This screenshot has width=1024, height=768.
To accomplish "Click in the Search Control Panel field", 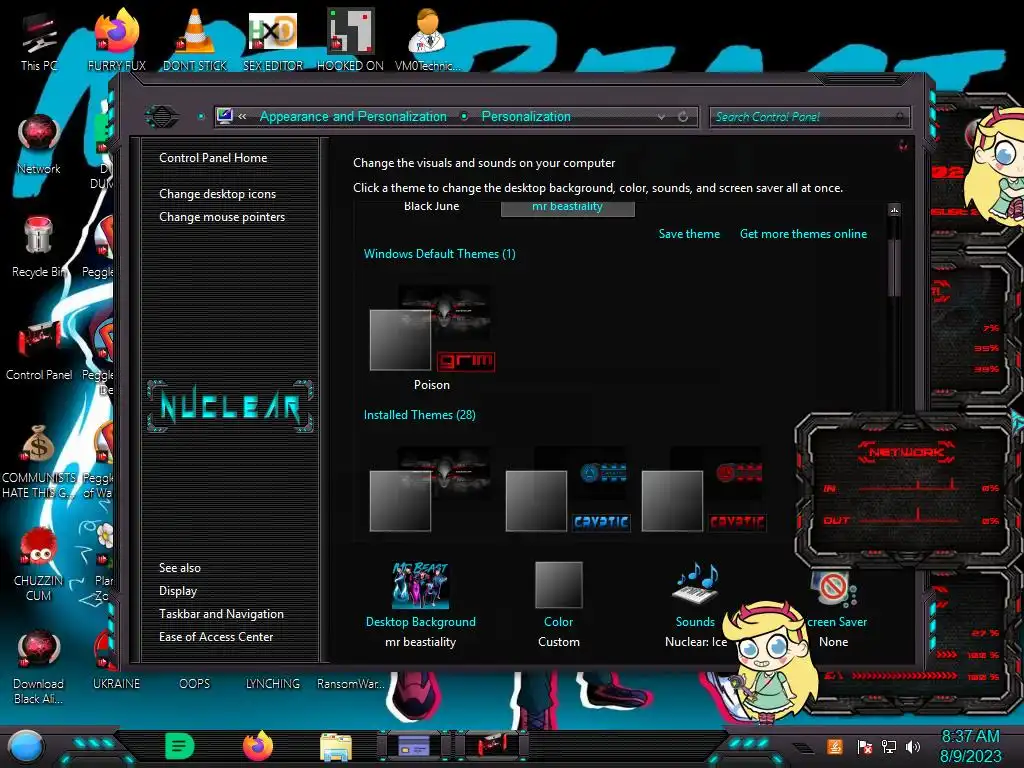I will [x=808, y=117].
